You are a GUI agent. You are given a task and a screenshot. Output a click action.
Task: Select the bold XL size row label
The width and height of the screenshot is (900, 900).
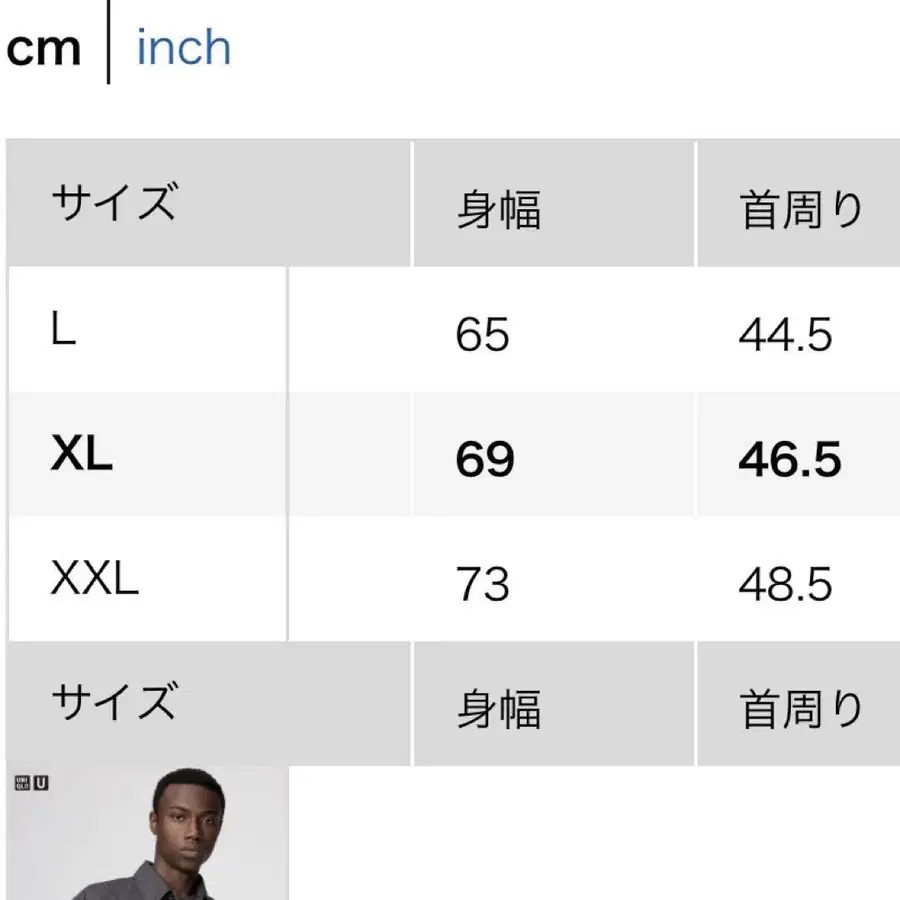click(x=81, y=457)
